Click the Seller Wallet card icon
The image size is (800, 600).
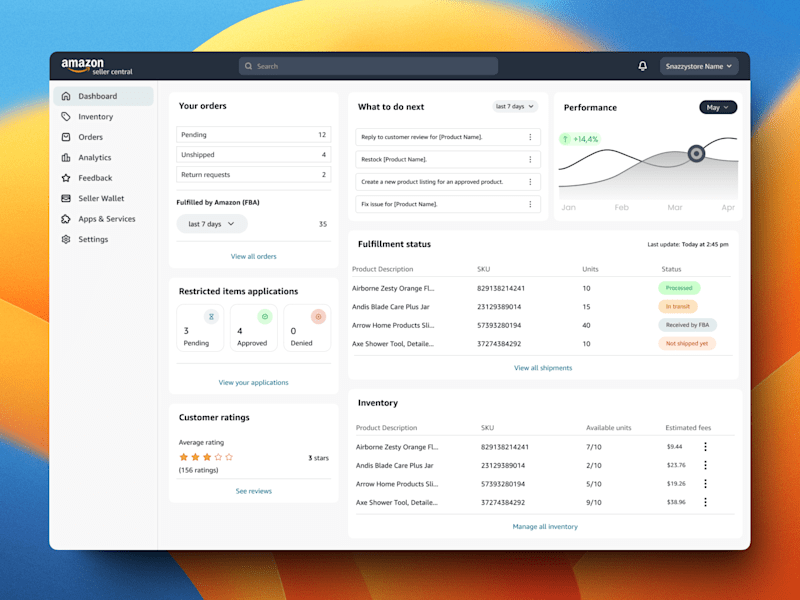66,198
